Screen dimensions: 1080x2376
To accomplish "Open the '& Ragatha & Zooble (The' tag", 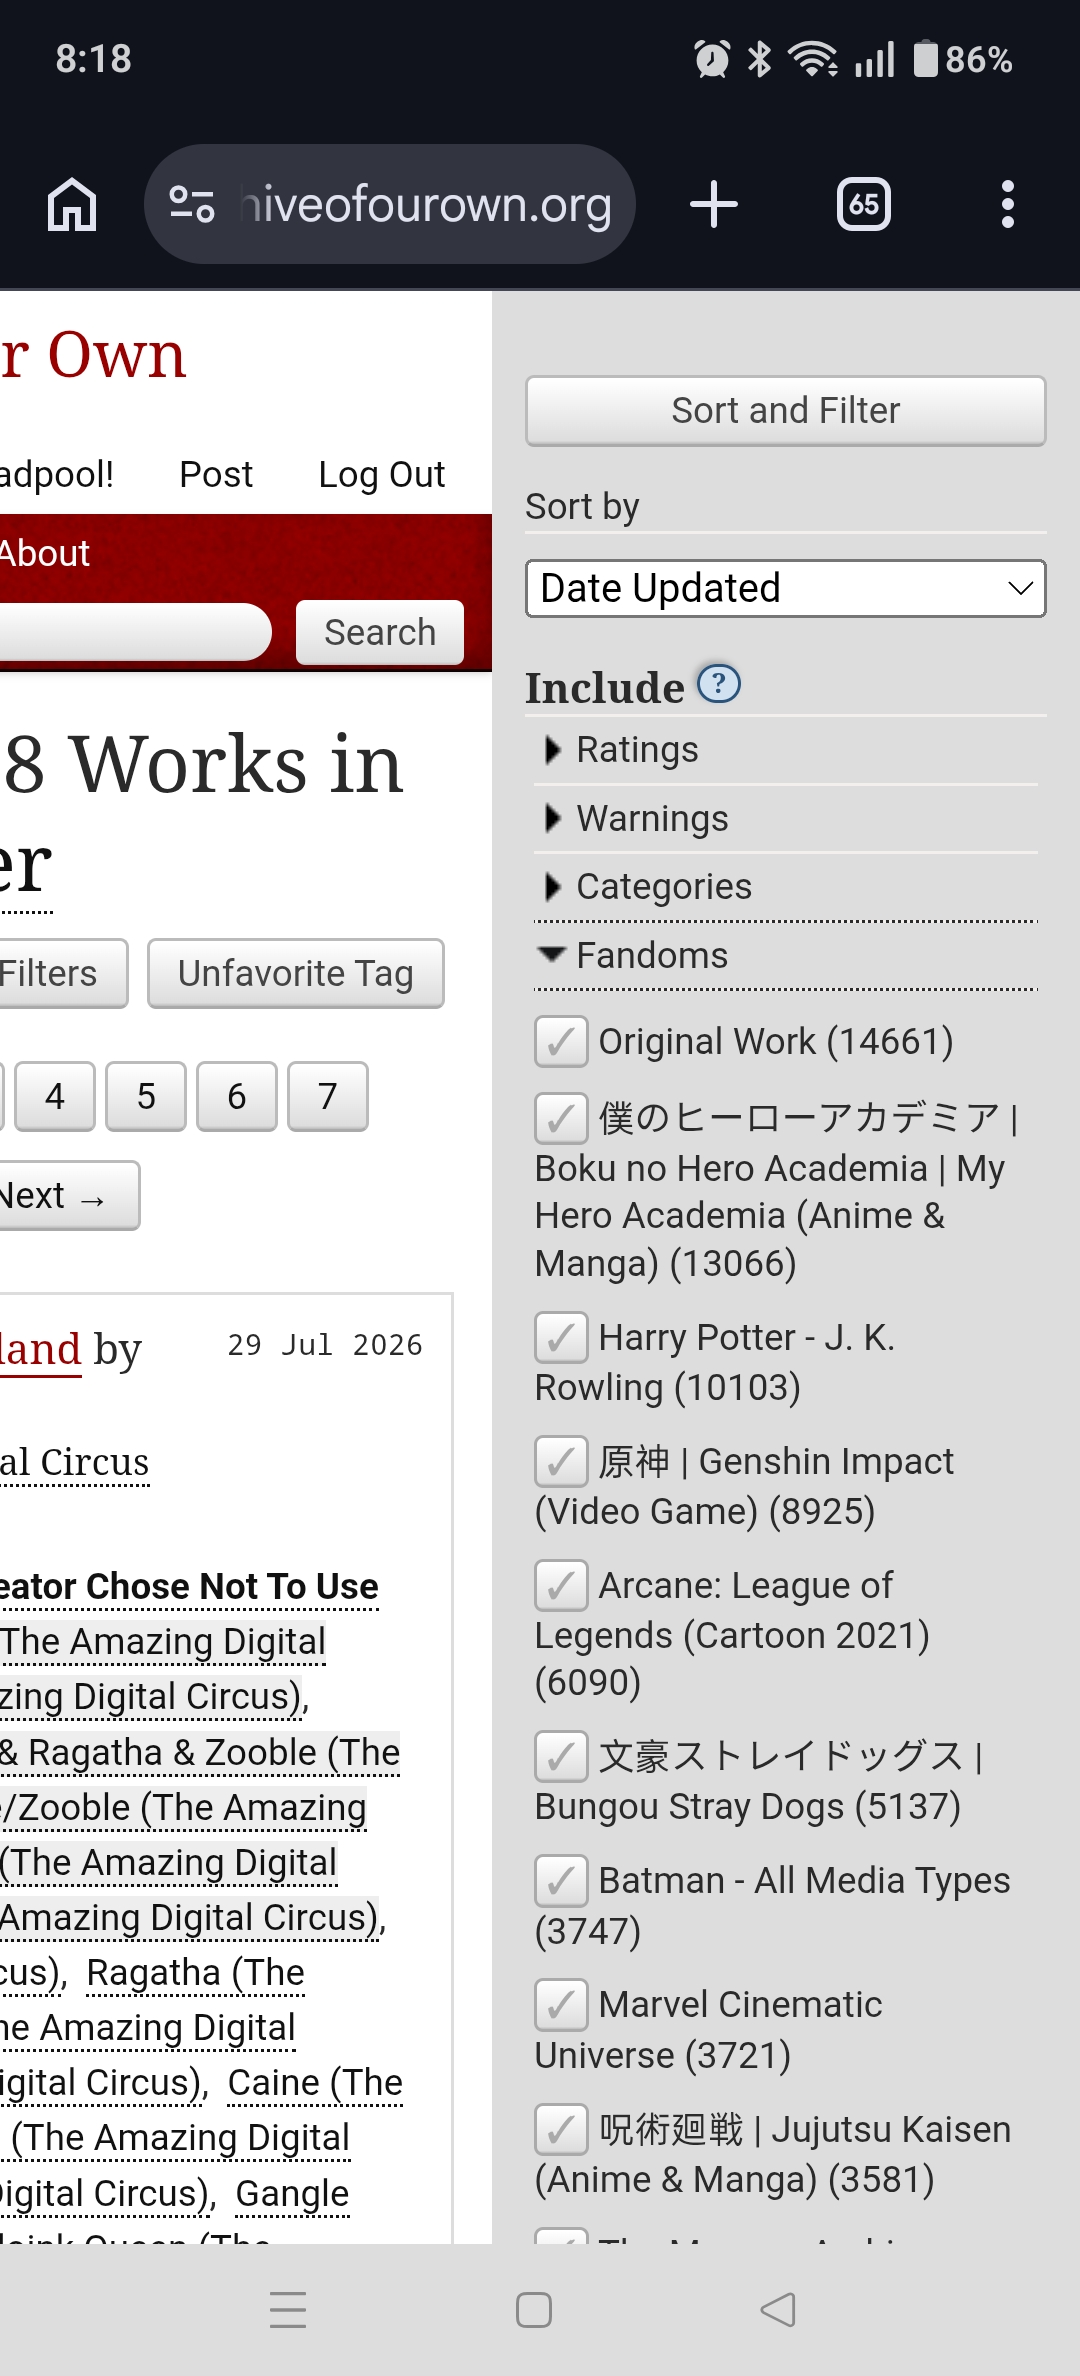I will (200, 1753).
